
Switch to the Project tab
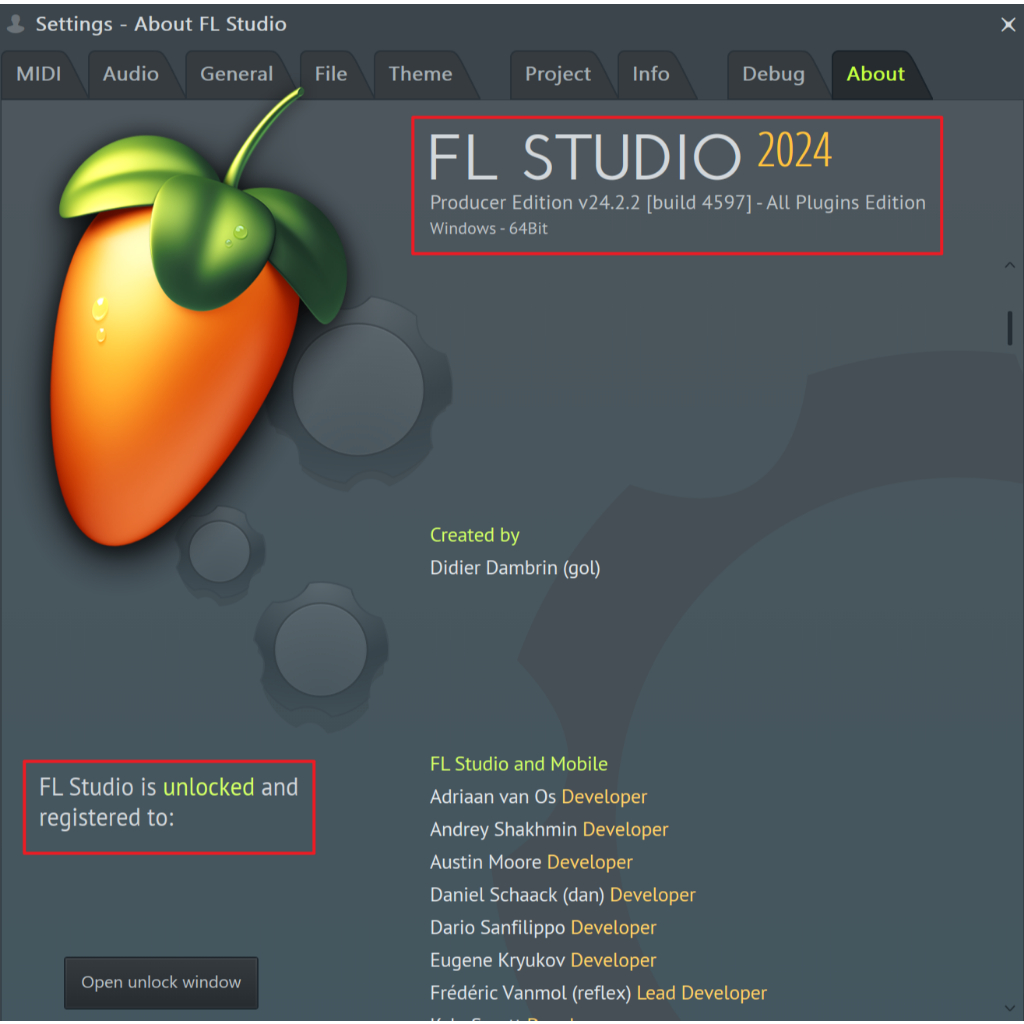558,75
